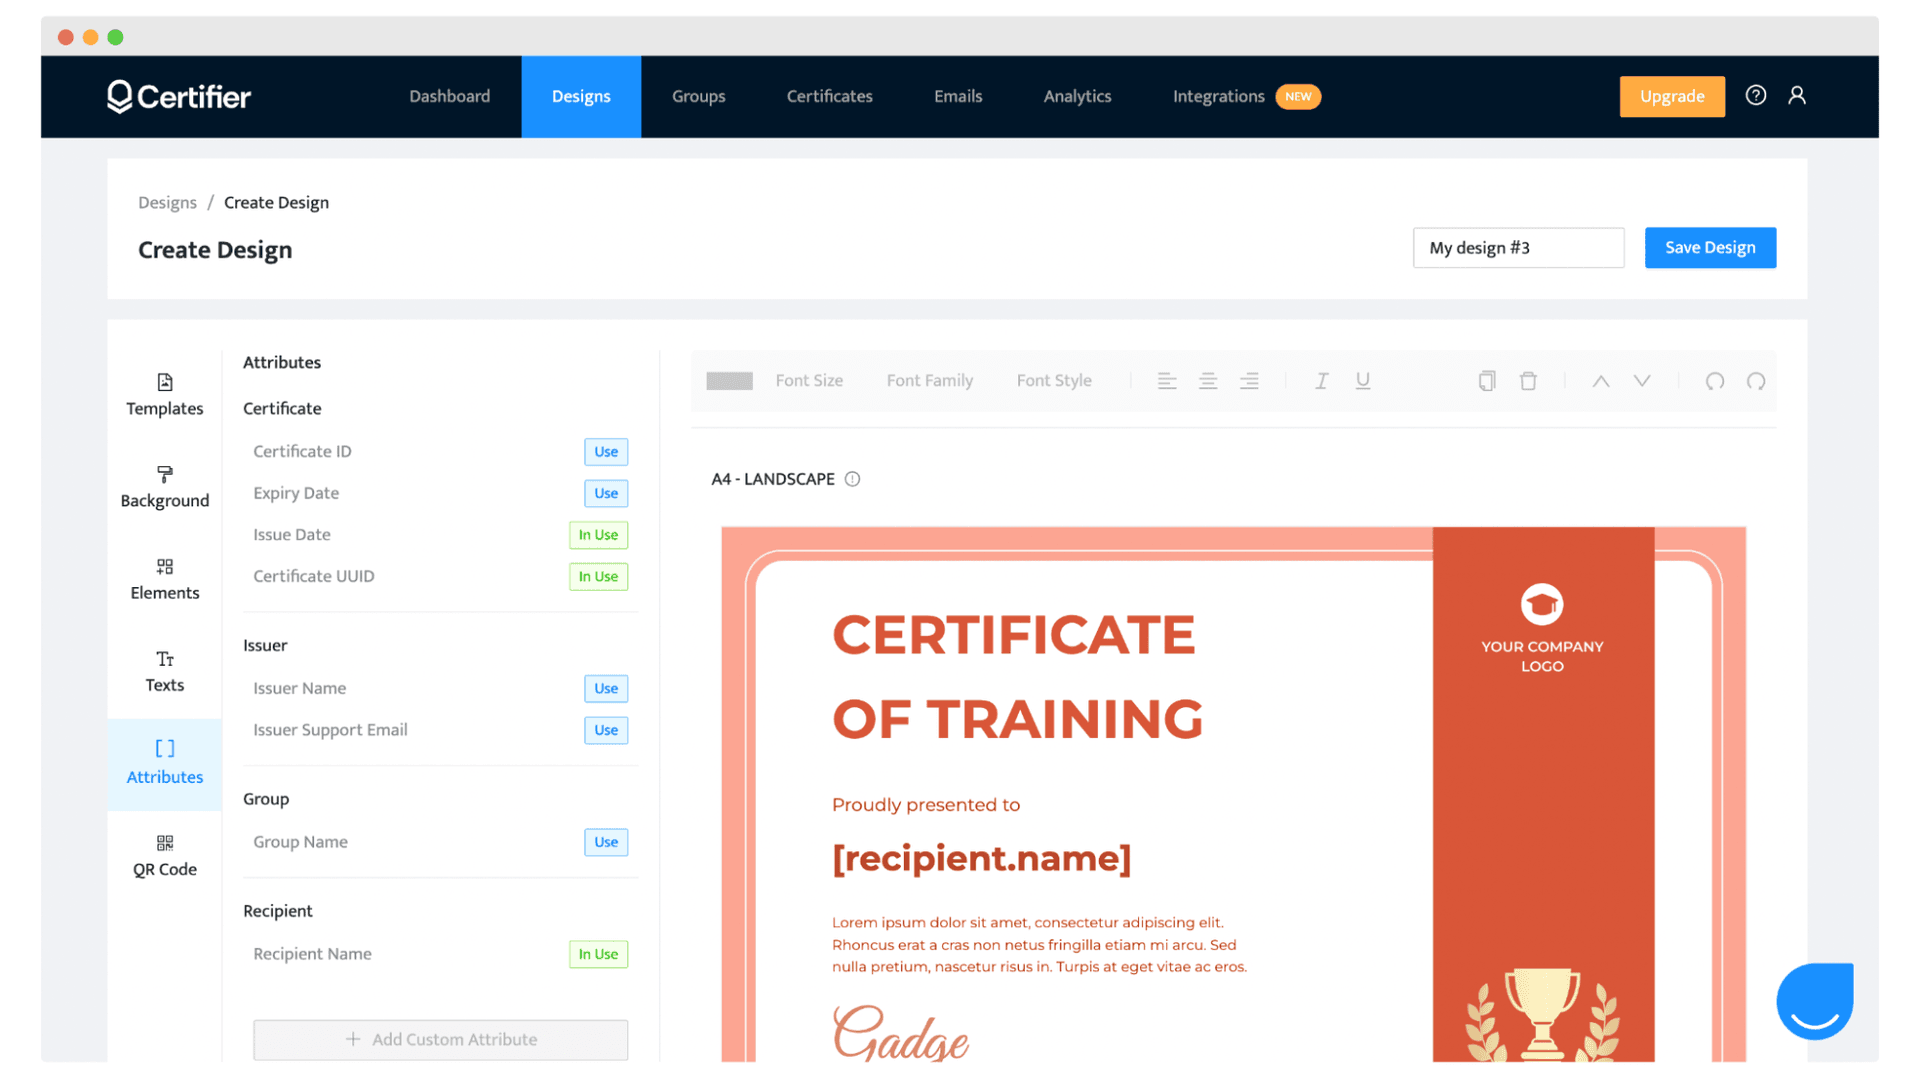Viewport: 1920px width, 1079px height.
Task: Open the Emails tab
Action: (957, 96)
